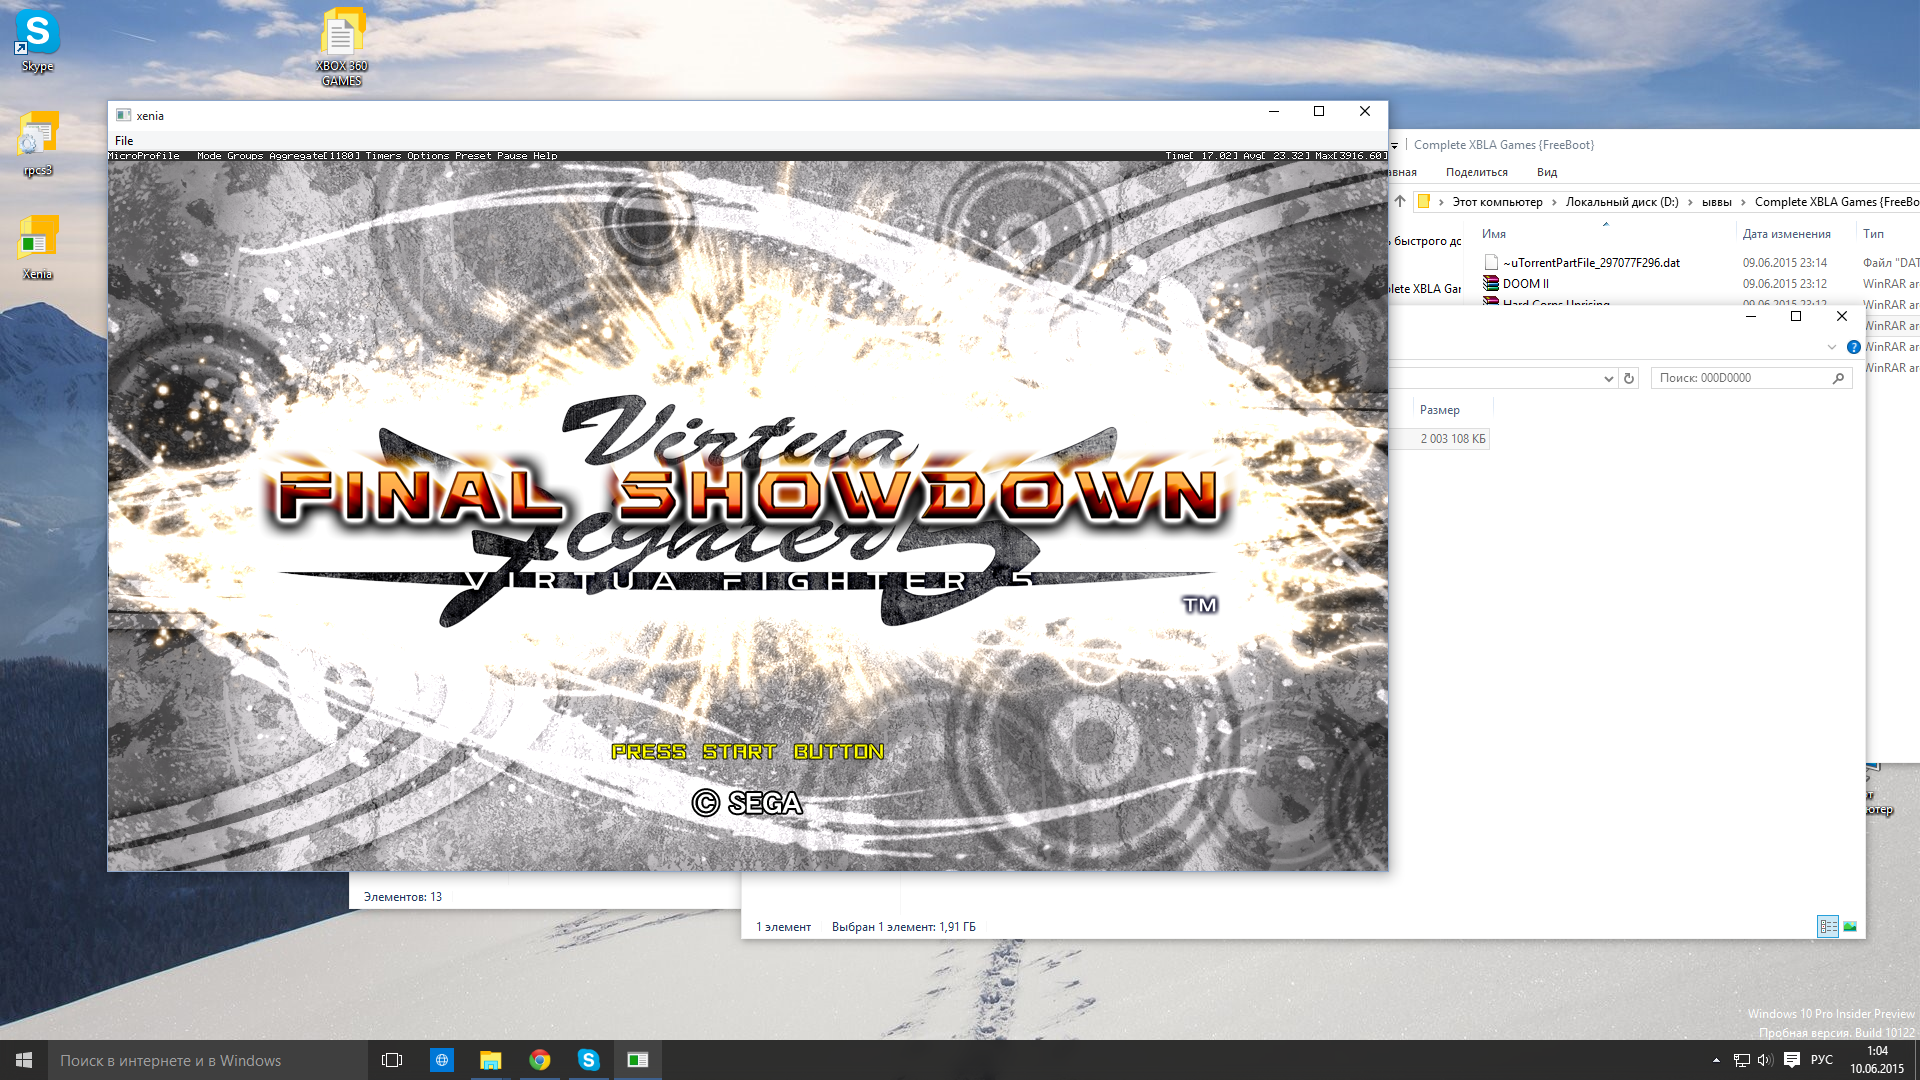Image resolution: width=1920 pixels, height=1080 pixels.
Task: Expand the address bar history dropdown
Action: [1608, 378]
